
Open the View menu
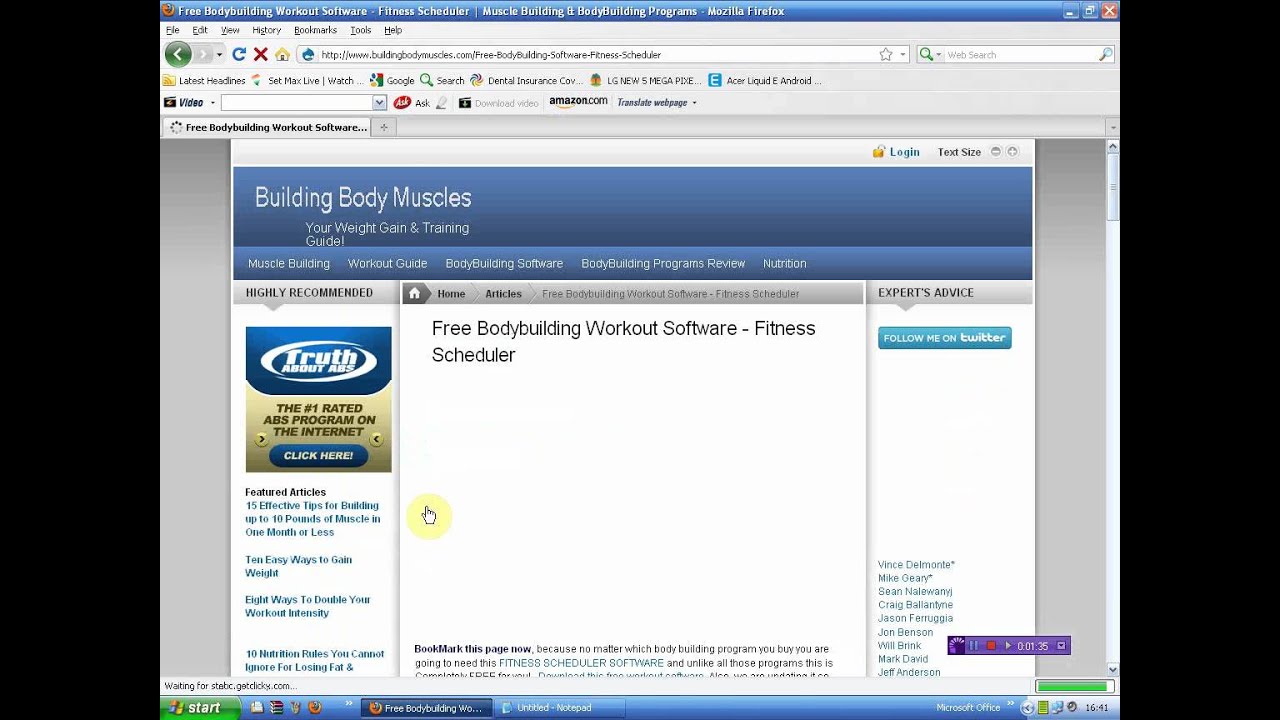tap(230, 30)
